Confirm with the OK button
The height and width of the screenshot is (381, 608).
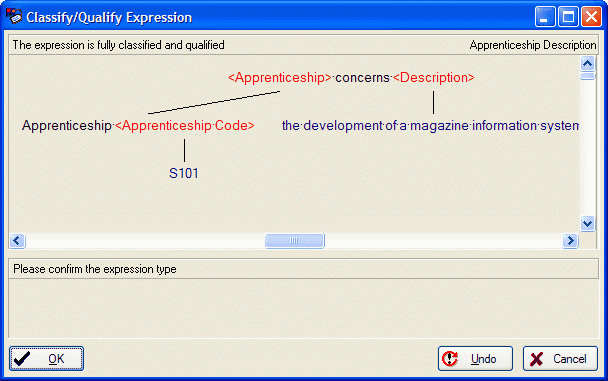pyautogui.click(x=47, y=359)
